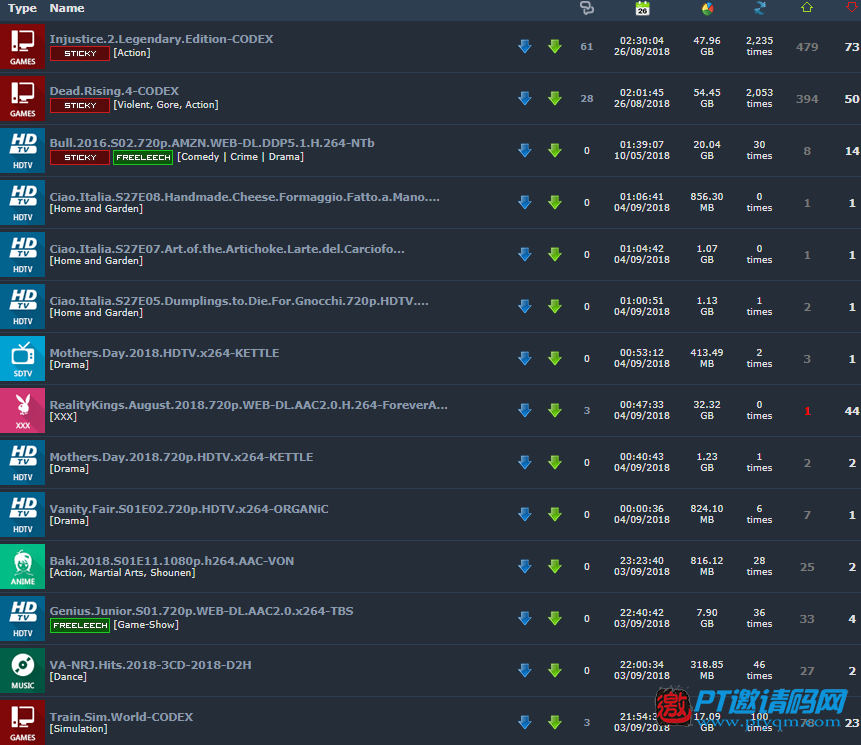Click seeder count 394 for Dead.Rising.4
Image resolution: width=861 pixels, height=745 pixels.
pos(807,99)
